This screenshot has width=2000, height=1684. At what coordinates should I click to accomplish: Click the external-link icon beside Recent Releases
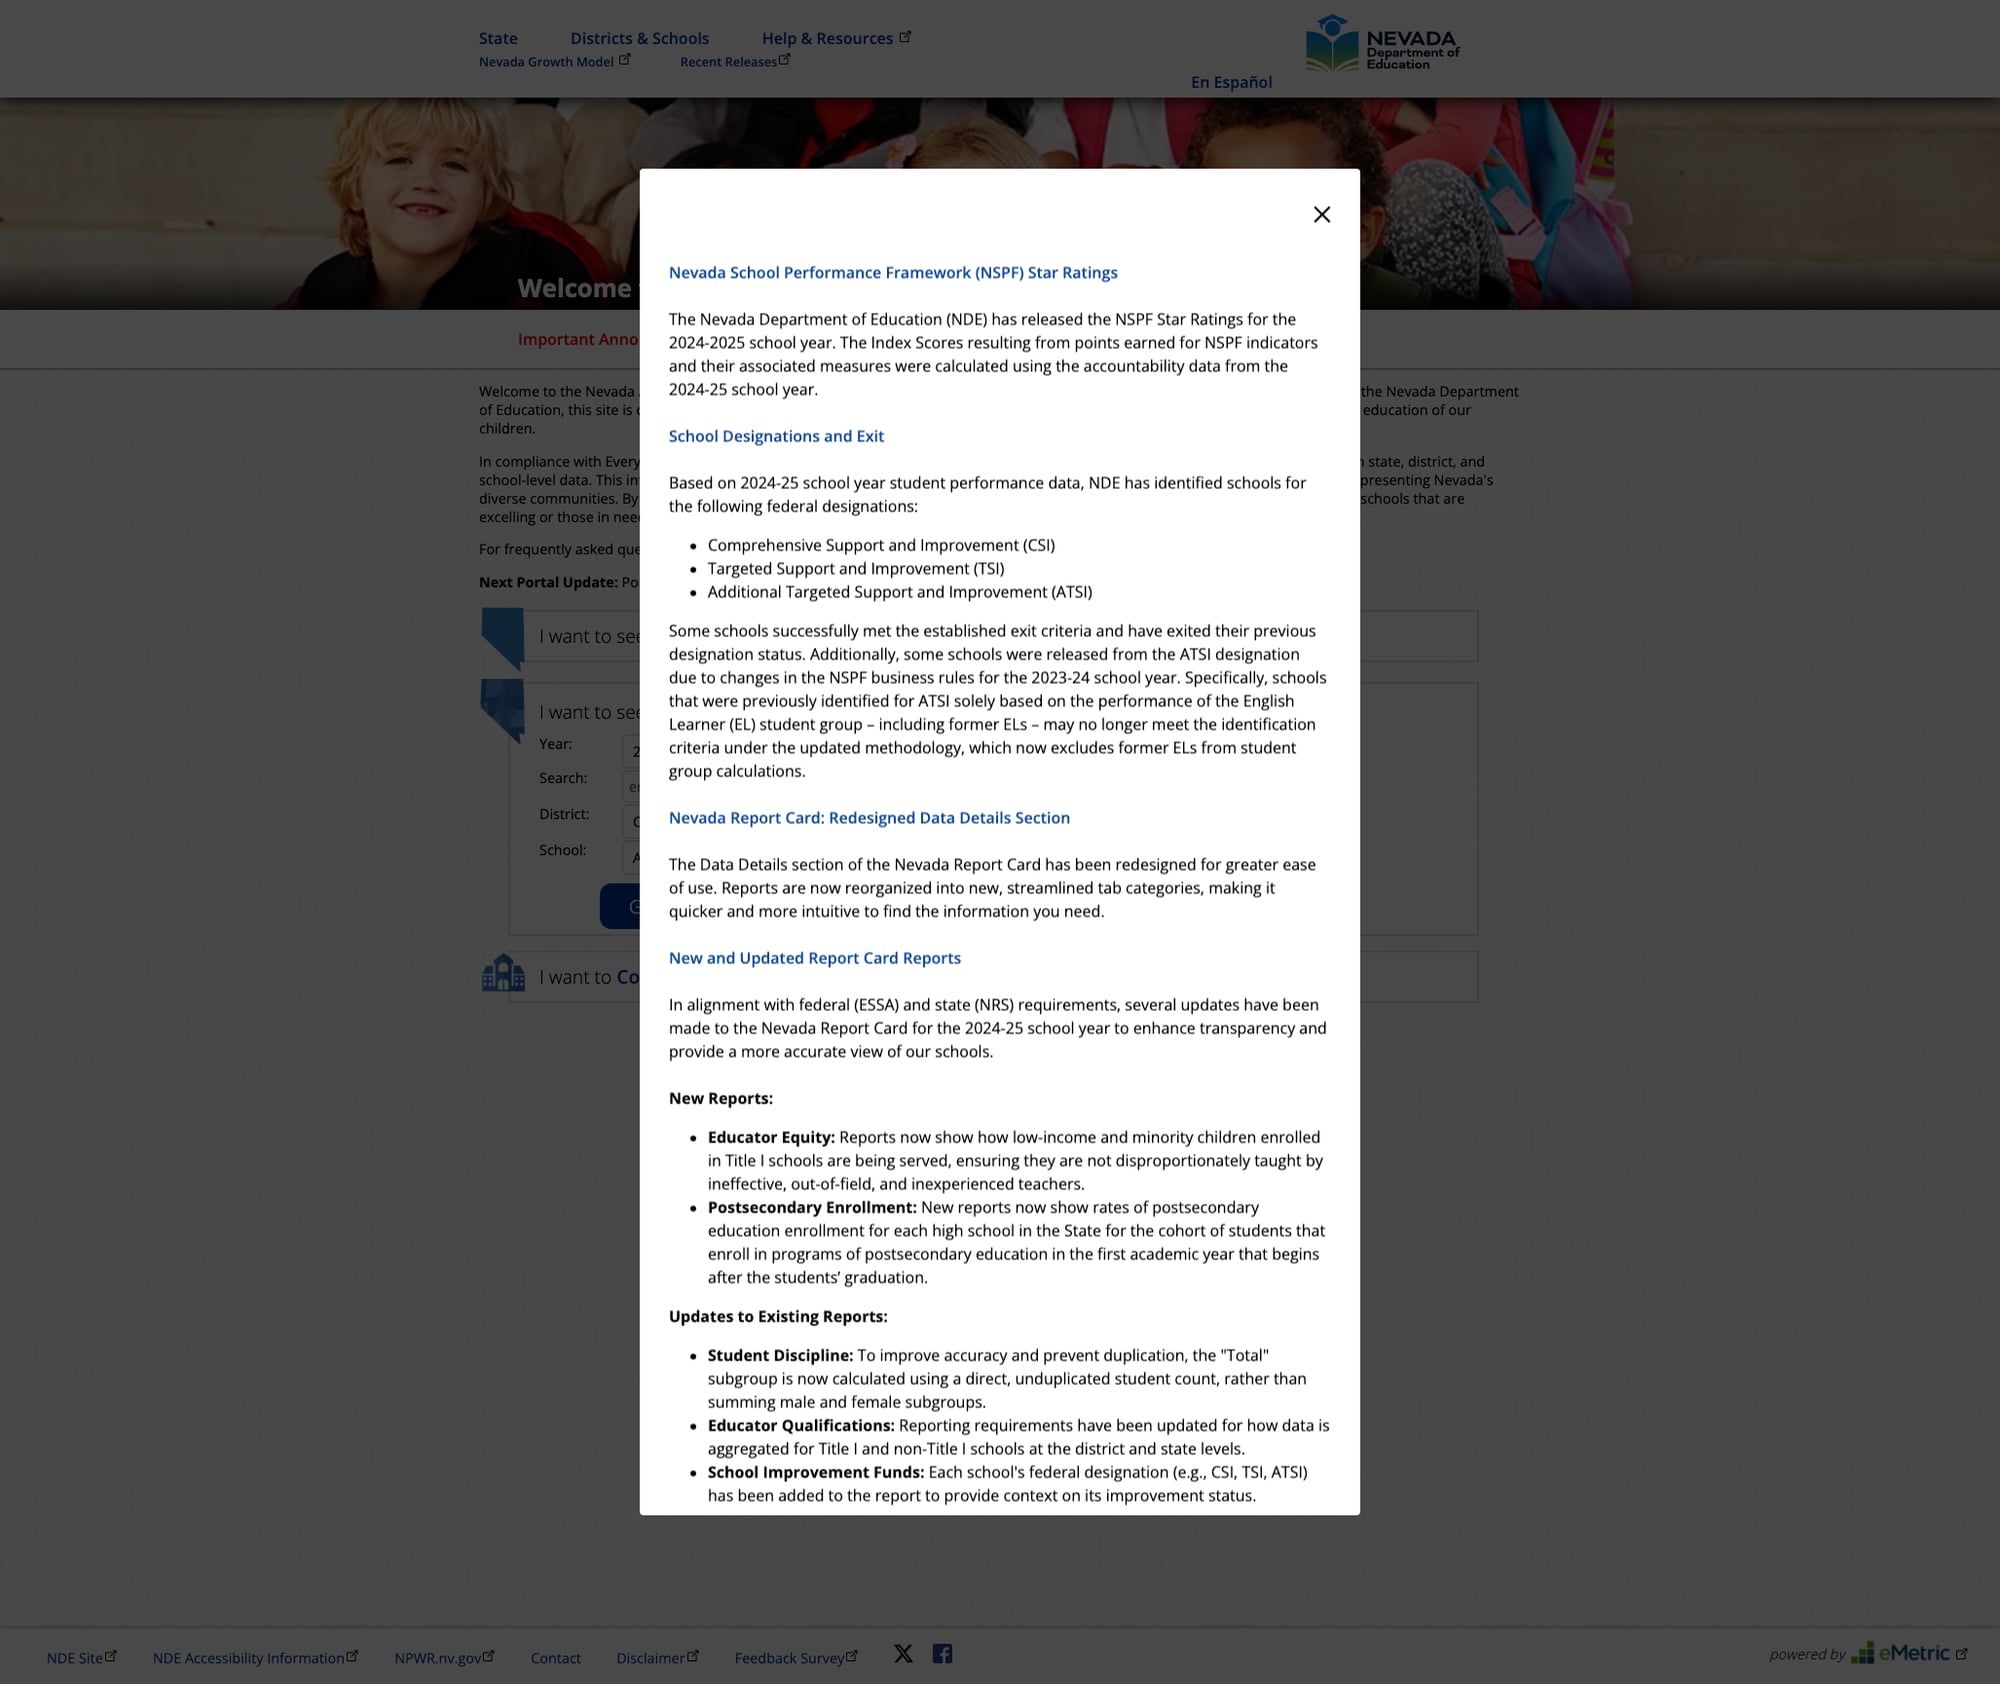[785, 59]
